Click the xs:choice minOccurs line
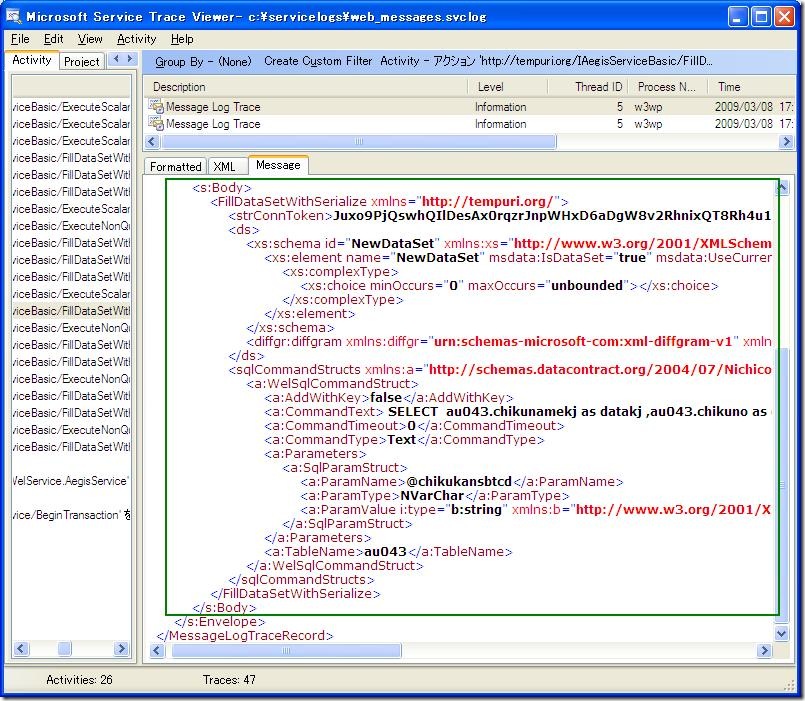This screenshot has width=805, height=701. coord(509,286)
